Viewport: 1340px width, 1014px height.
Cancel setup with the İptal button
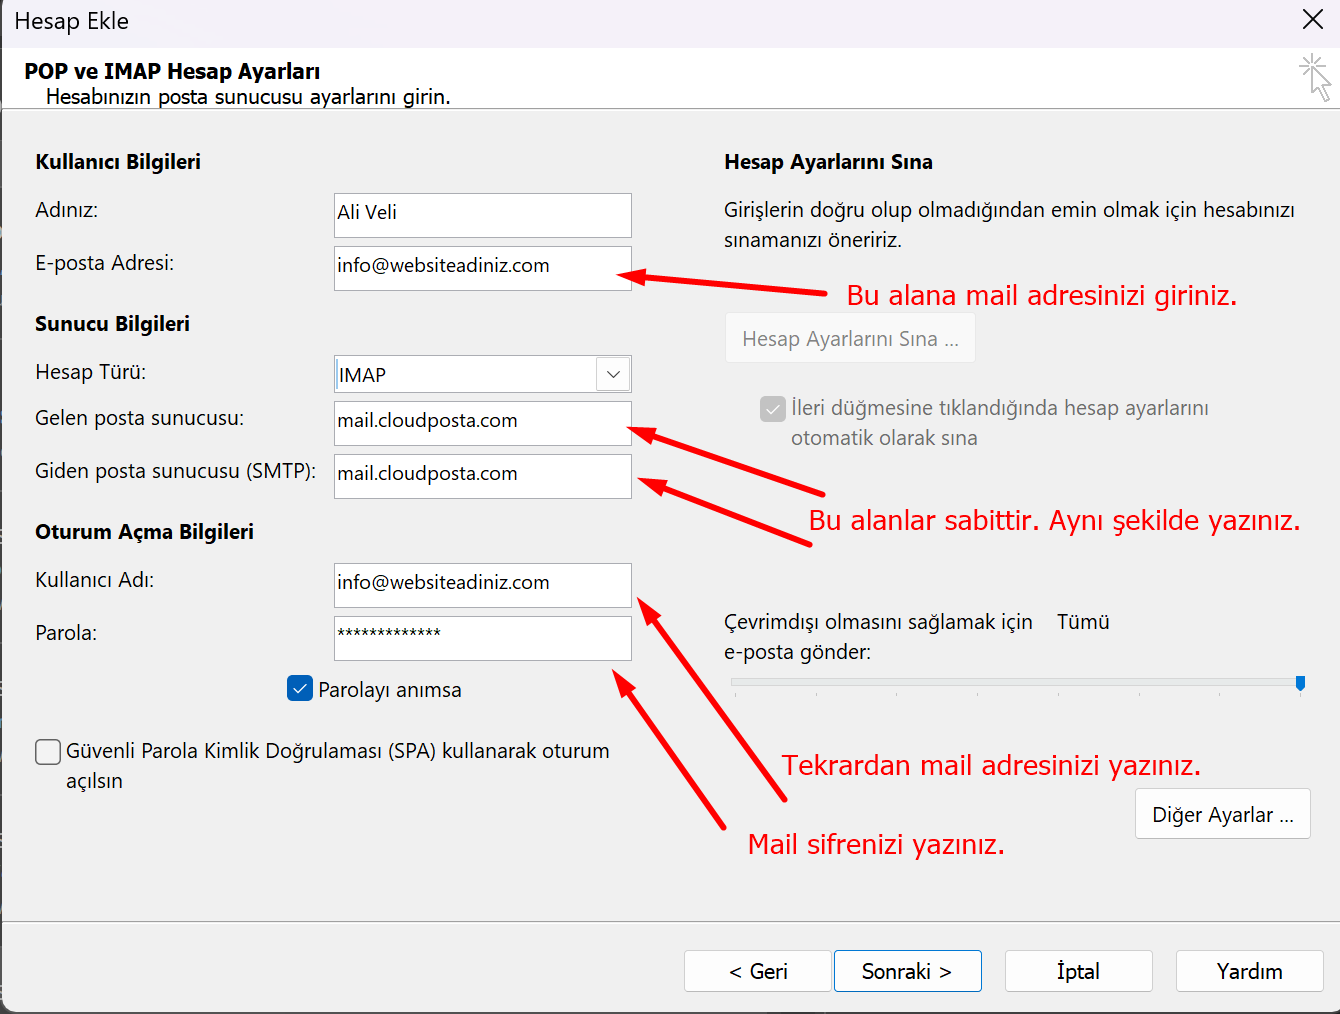coord(1078,970)
